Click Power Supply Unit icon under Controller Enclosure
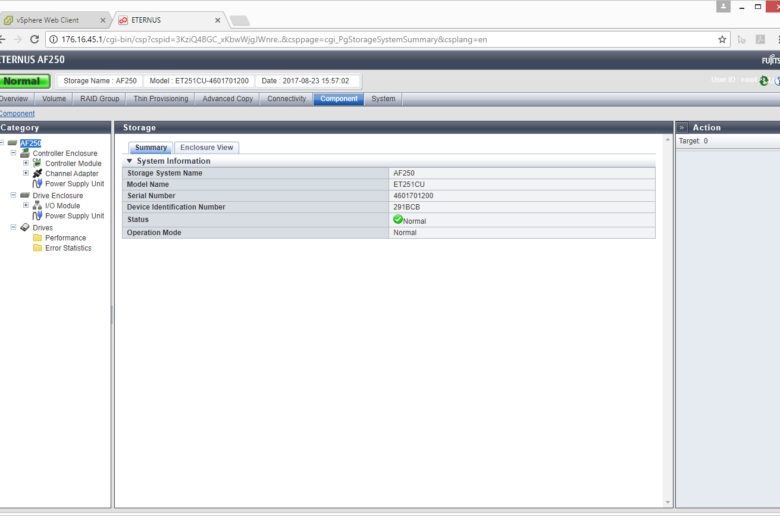 tap(37, 184)
